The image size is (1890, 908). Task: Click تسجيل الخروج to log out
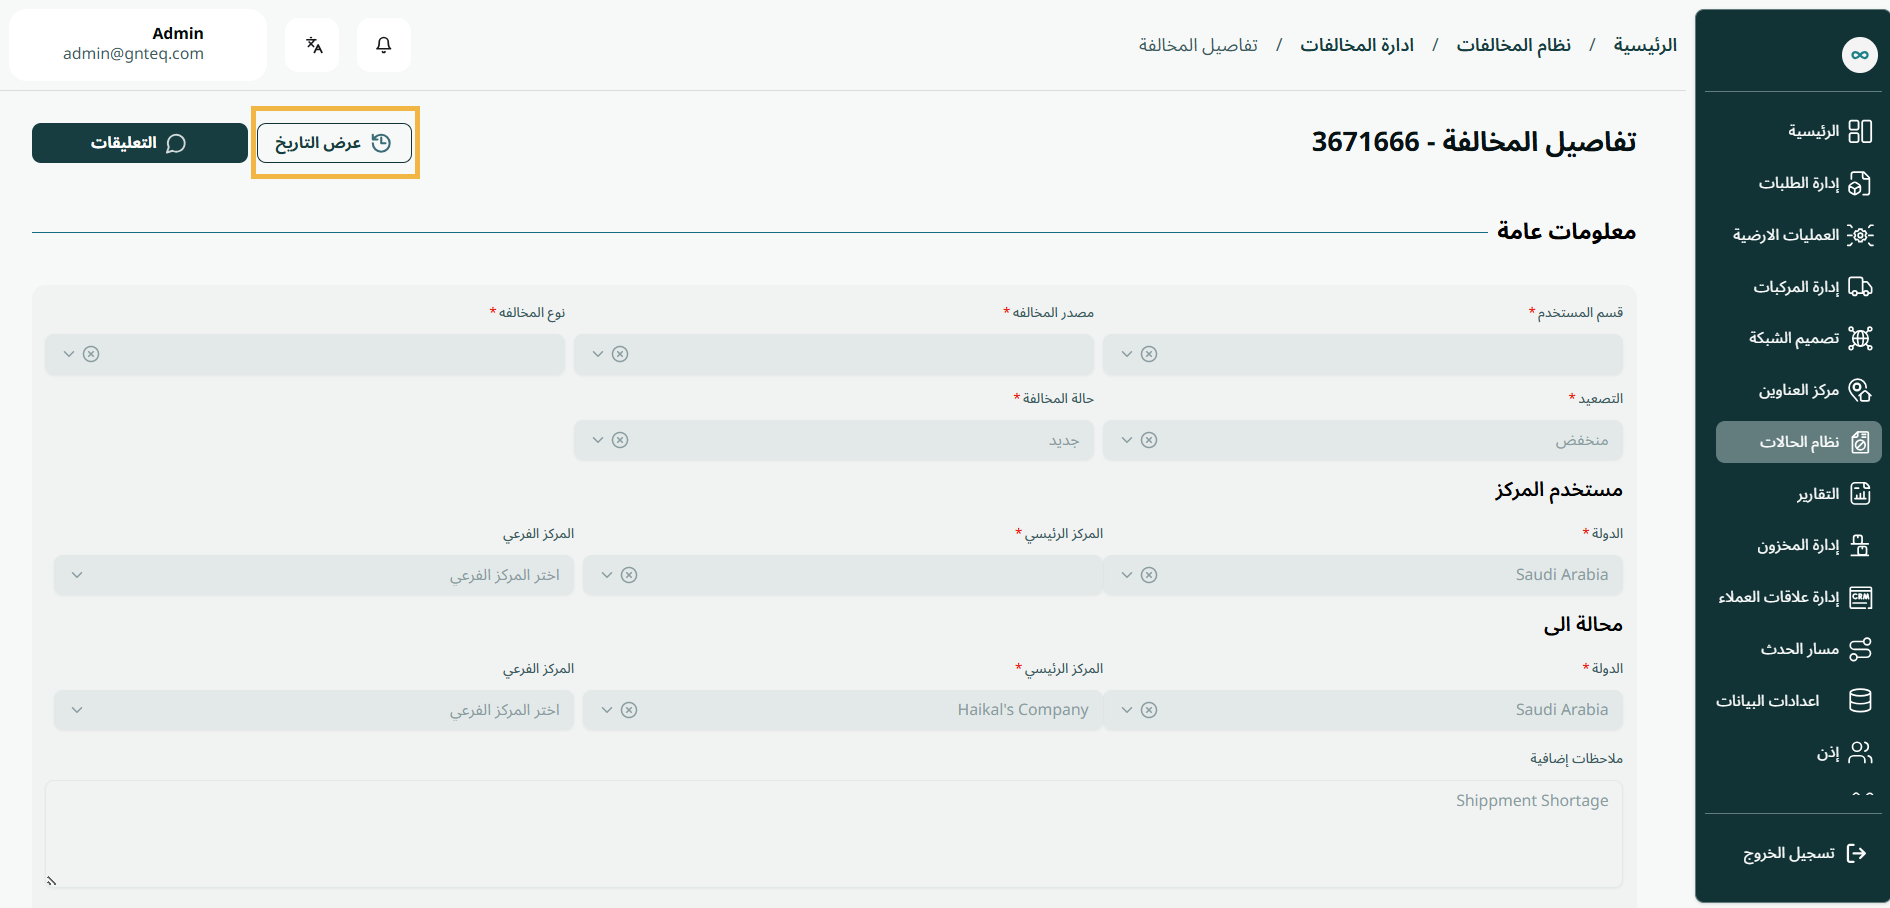click(x=1788, y=853)
